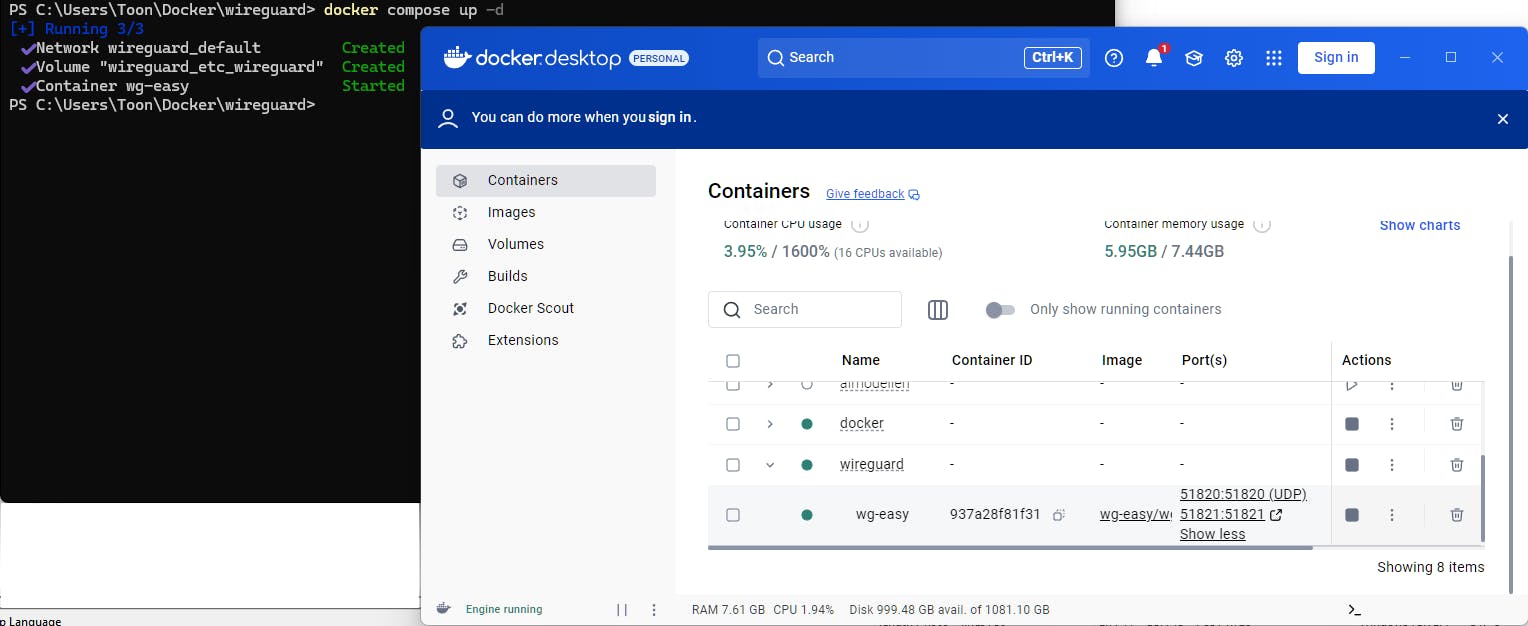This screenshot has width=1528, height=626.
Task: Click sign in link in banner
Action: (x=670, y=117)
